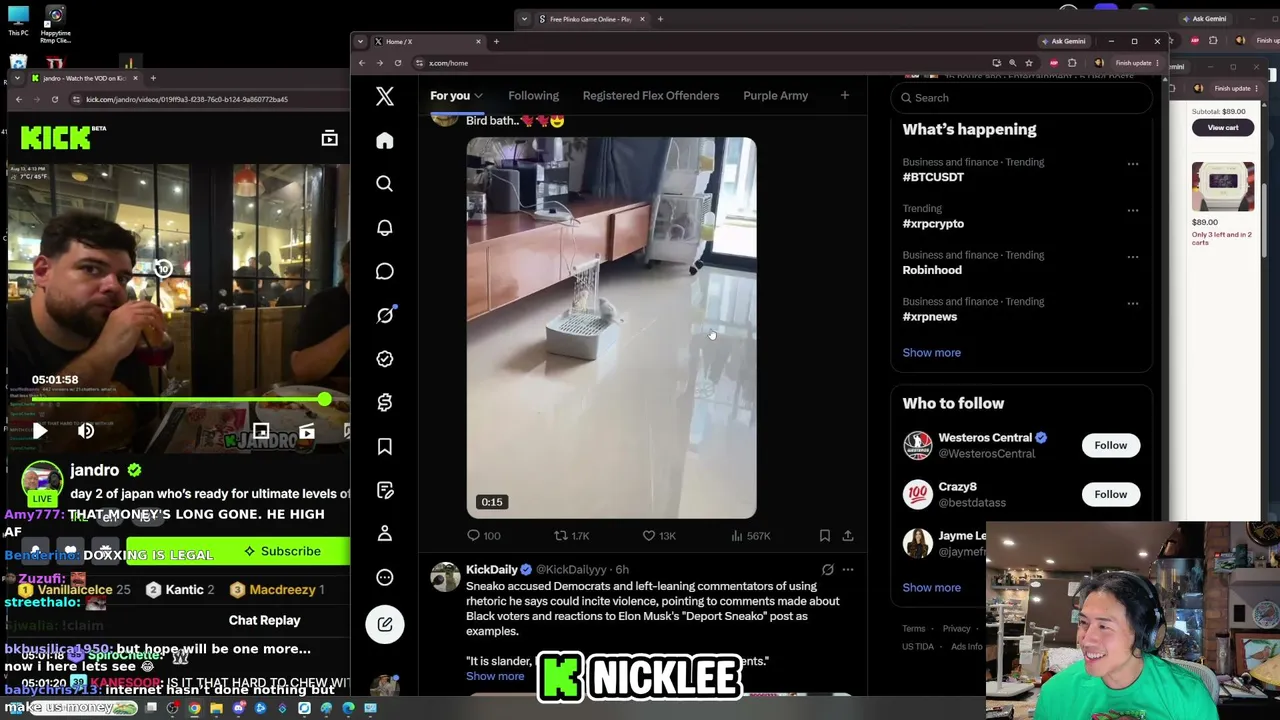
Task: Open Notifications bell in X sidebar
Action: point(385,228)
